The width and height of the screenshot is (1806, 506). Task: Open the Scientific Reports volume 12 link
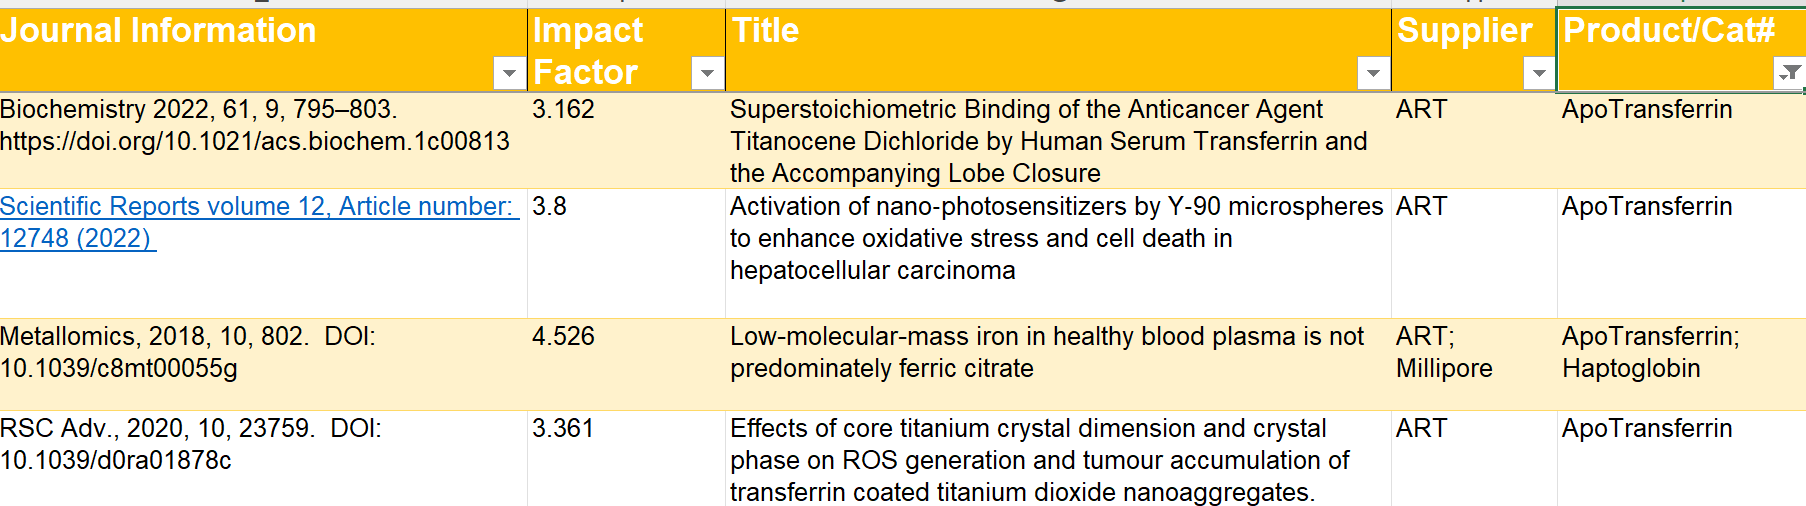click(255, 207)
